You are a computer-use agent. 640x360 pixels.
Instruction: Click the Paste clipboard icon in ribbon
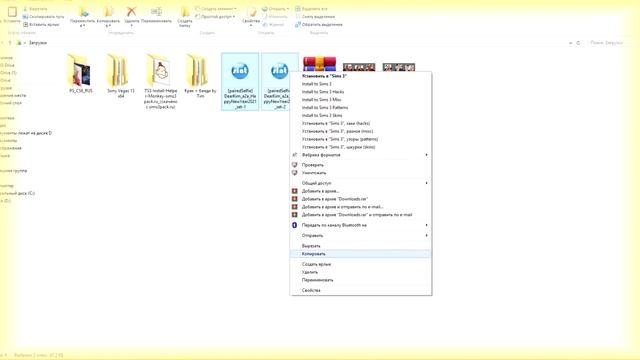pos(12,12)
